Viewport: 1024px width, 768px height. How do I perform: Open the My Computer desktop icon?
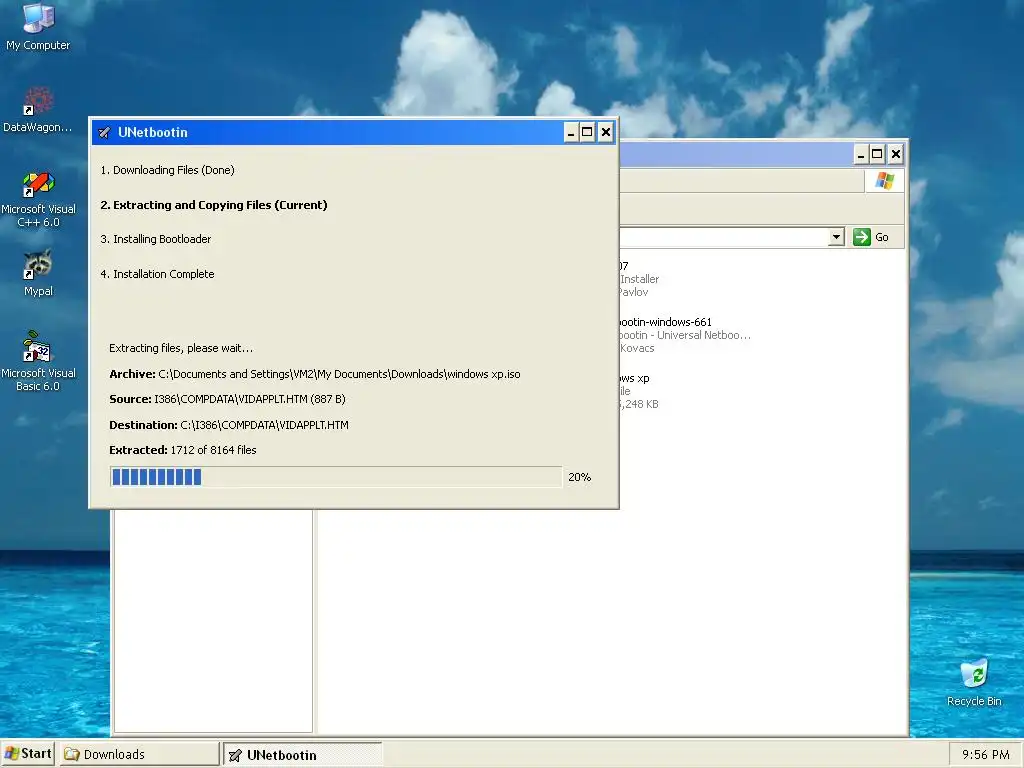point(38,26)
